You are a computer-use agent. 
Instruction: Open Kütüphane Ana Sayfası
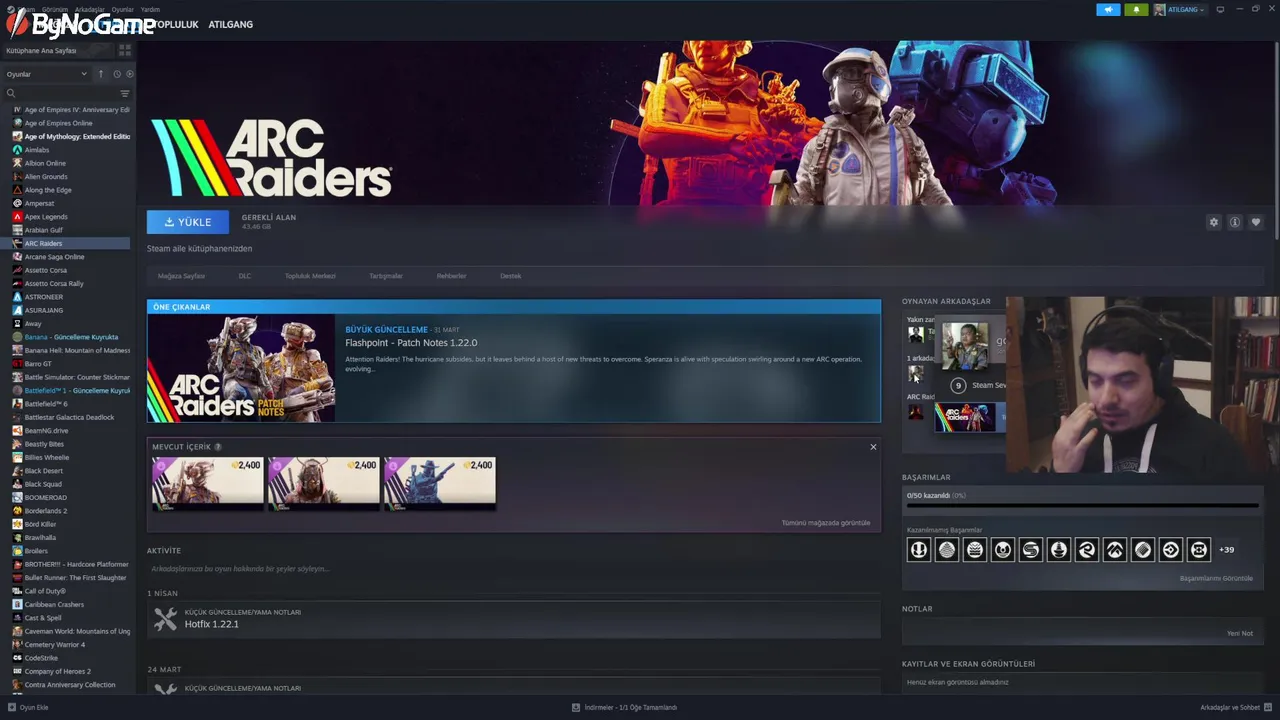[x=41, y=50]
